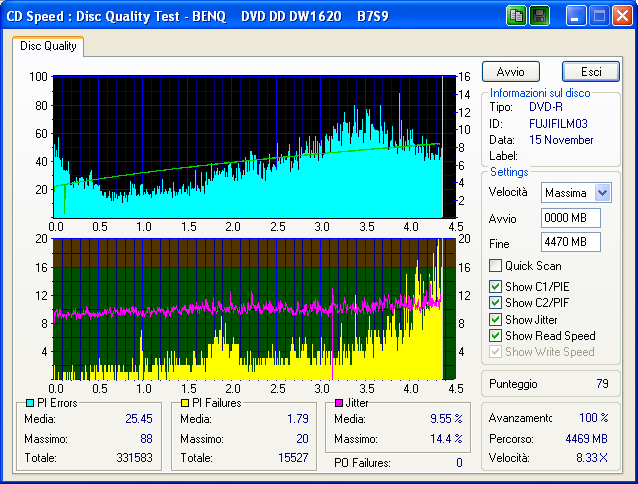This screenshot has width=638, height=484.
Task: Click the yellow PI Failures legend swatch
Action: [185, 403]
